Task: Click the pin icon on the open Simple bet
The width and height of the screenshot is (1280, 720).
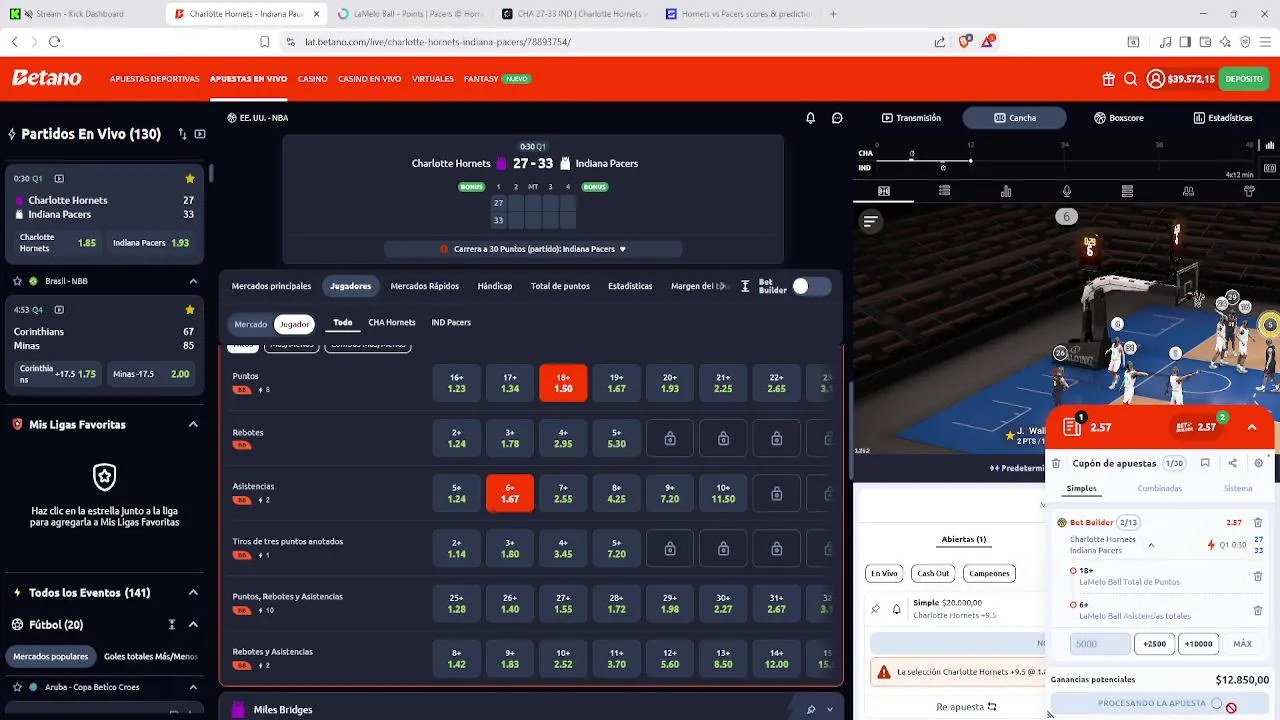Action: 876,609
